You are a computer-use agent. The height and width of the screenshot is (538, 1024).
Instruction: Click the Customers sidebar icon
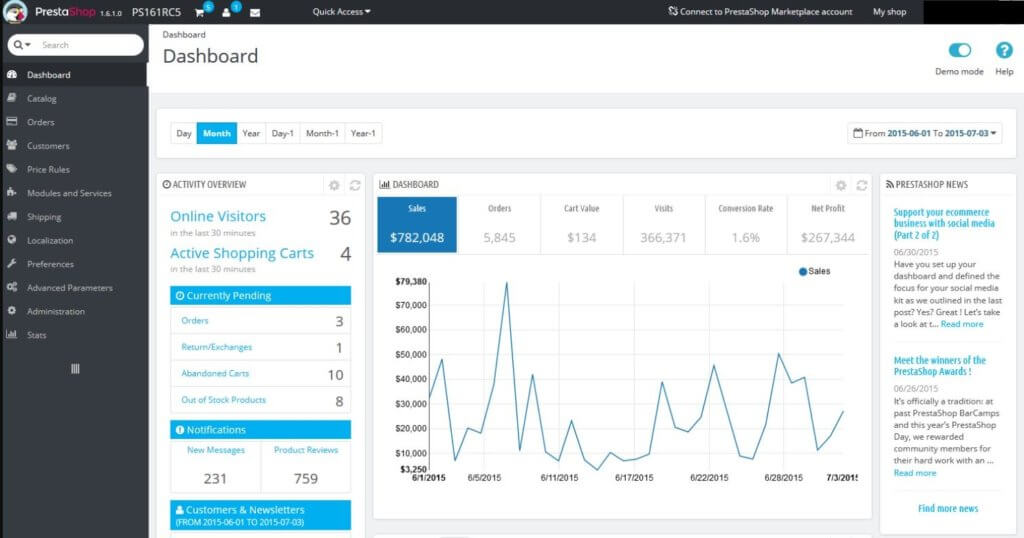coord(12,145)
